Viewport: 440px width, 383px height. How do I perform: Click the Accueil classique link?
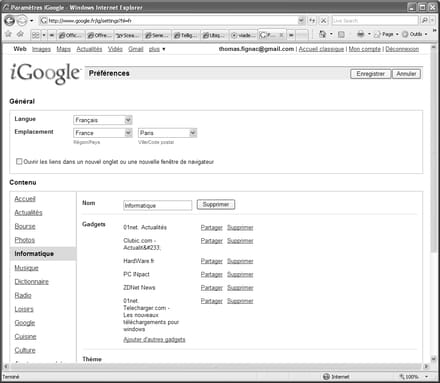click(x=321, y=49)
